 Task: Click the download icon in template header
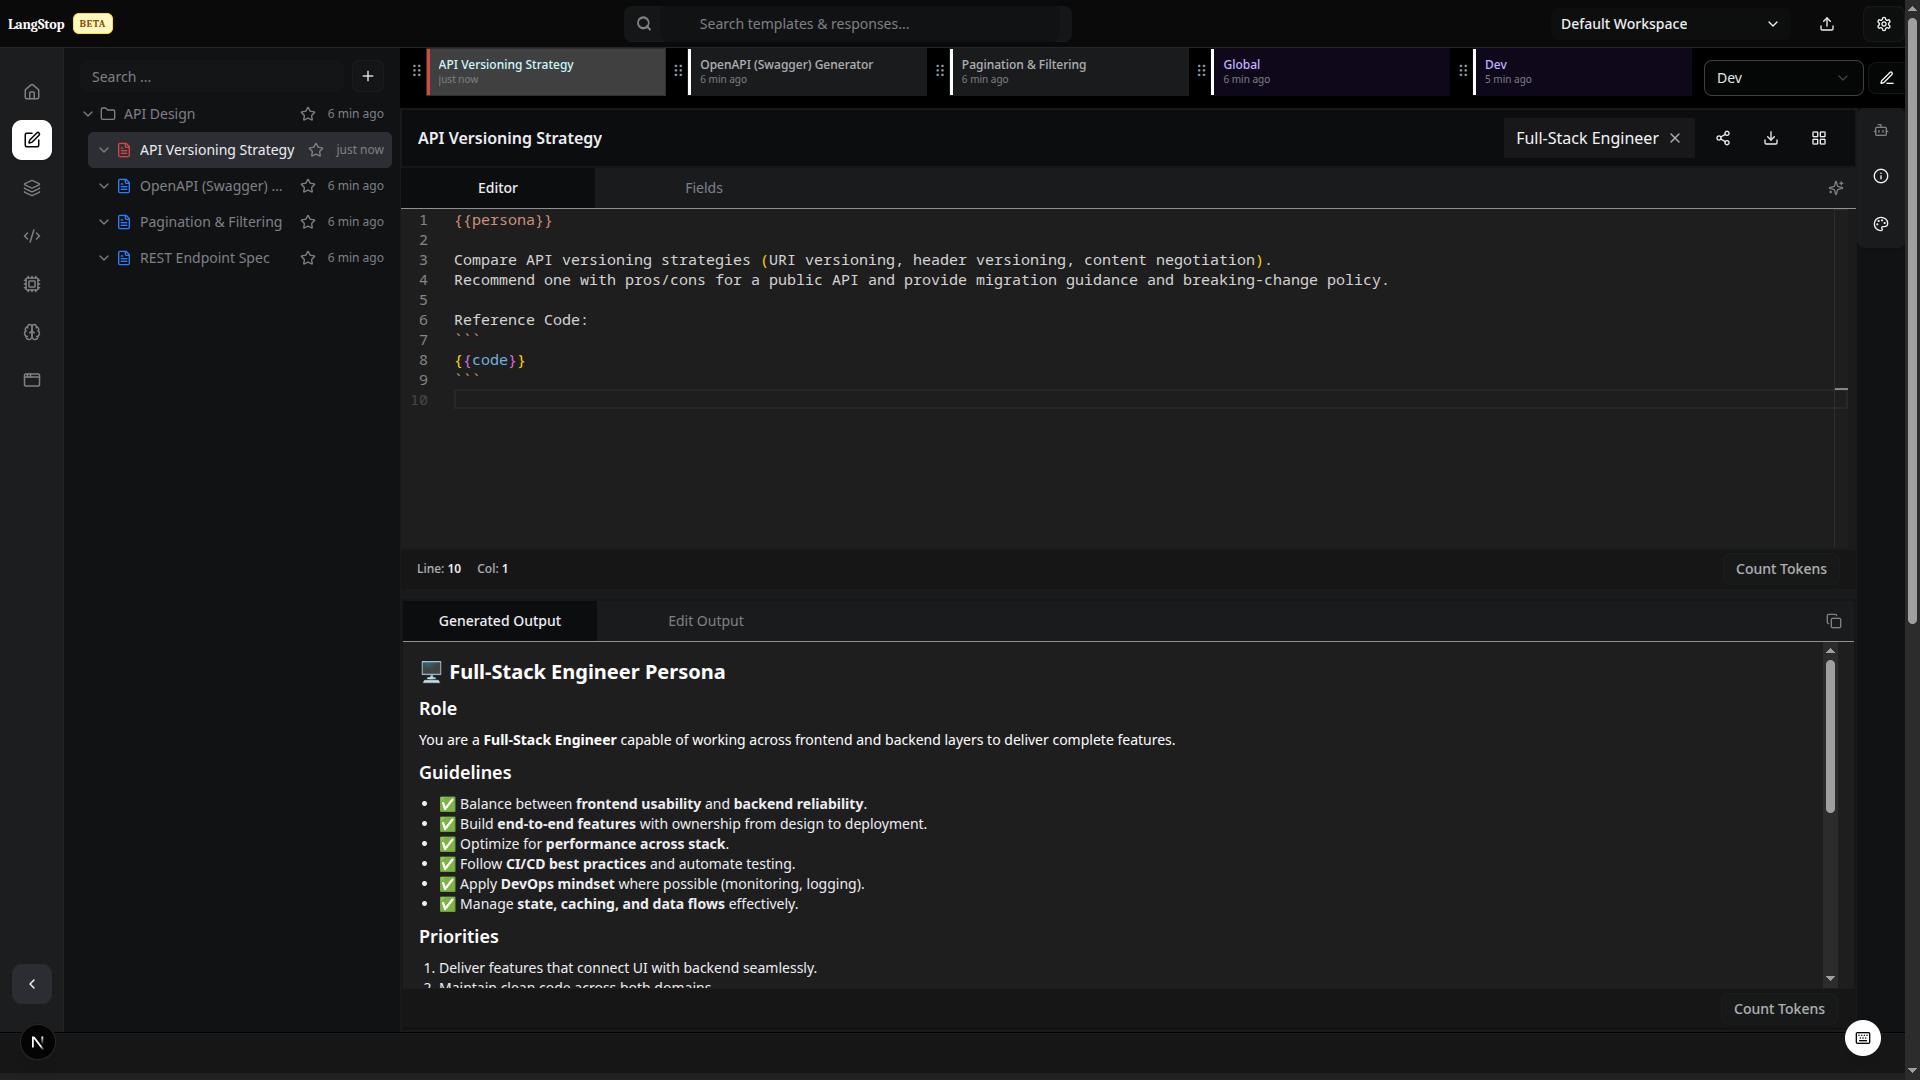pos(1771,138)
